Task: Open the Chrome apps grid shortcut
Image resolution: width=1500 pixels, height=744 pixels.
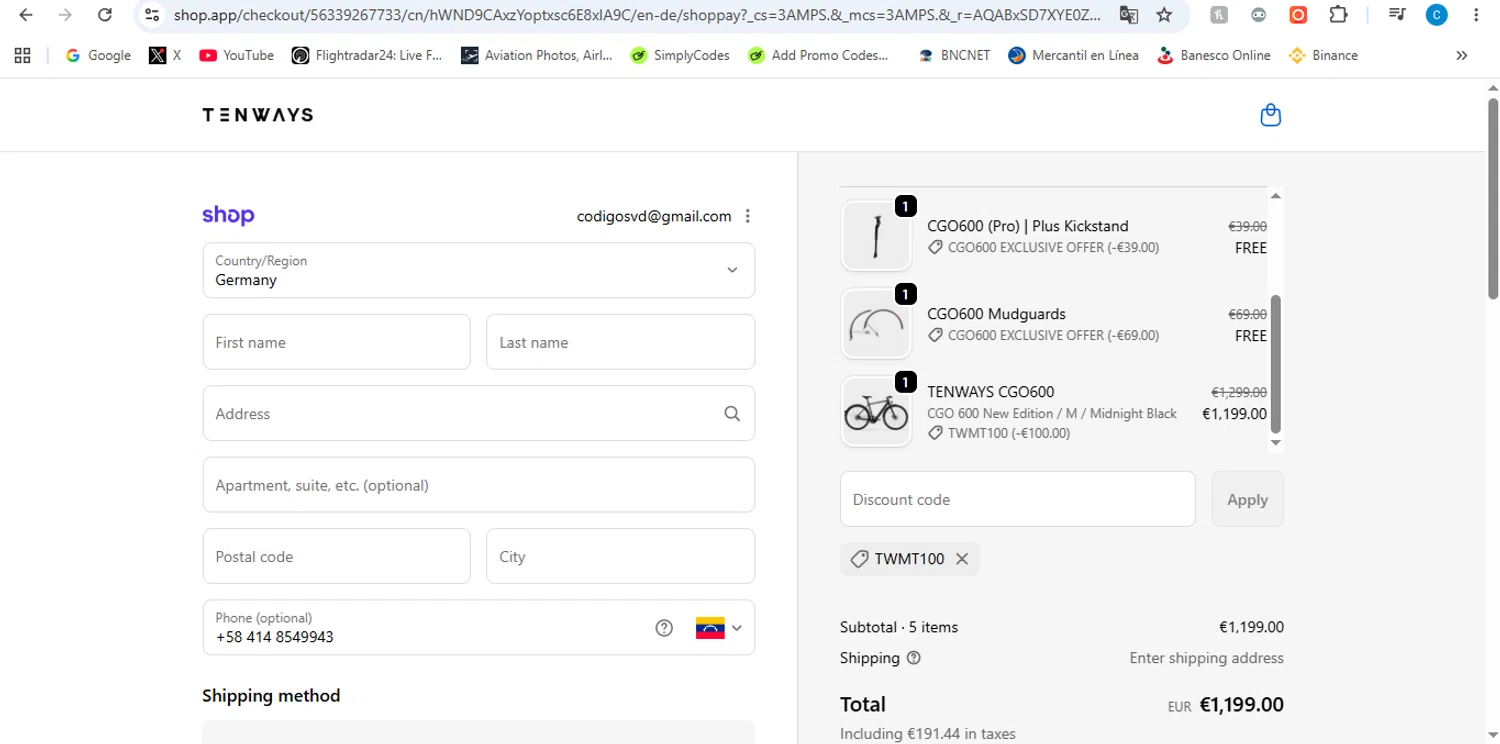Action: pyautogui.click(x=22, y=56)
